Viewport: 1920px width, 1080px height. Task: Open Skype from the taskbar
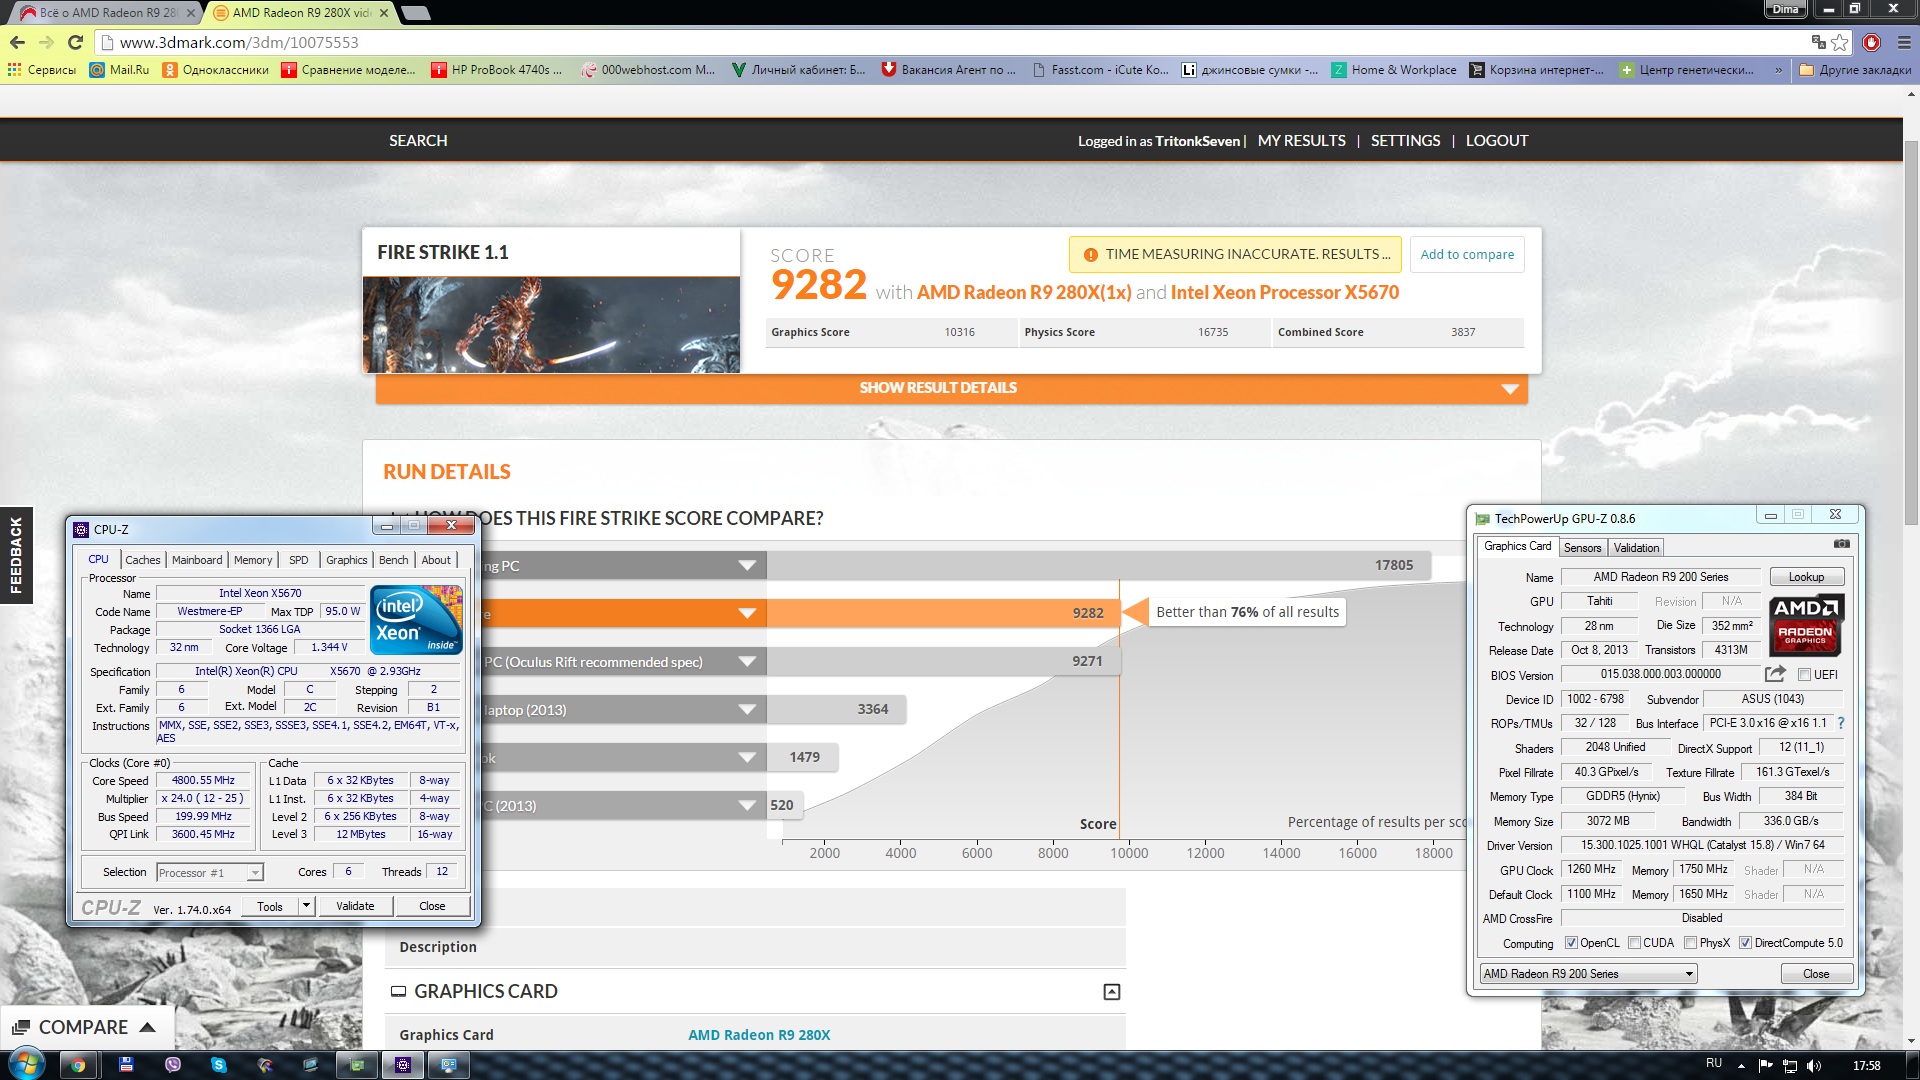(x=219, y=1065)
